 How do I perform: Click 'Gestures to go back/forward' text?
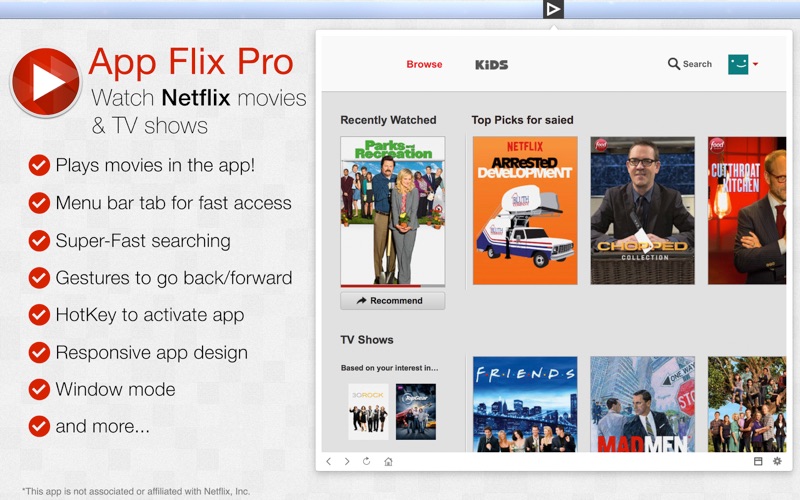coord(174,278)
